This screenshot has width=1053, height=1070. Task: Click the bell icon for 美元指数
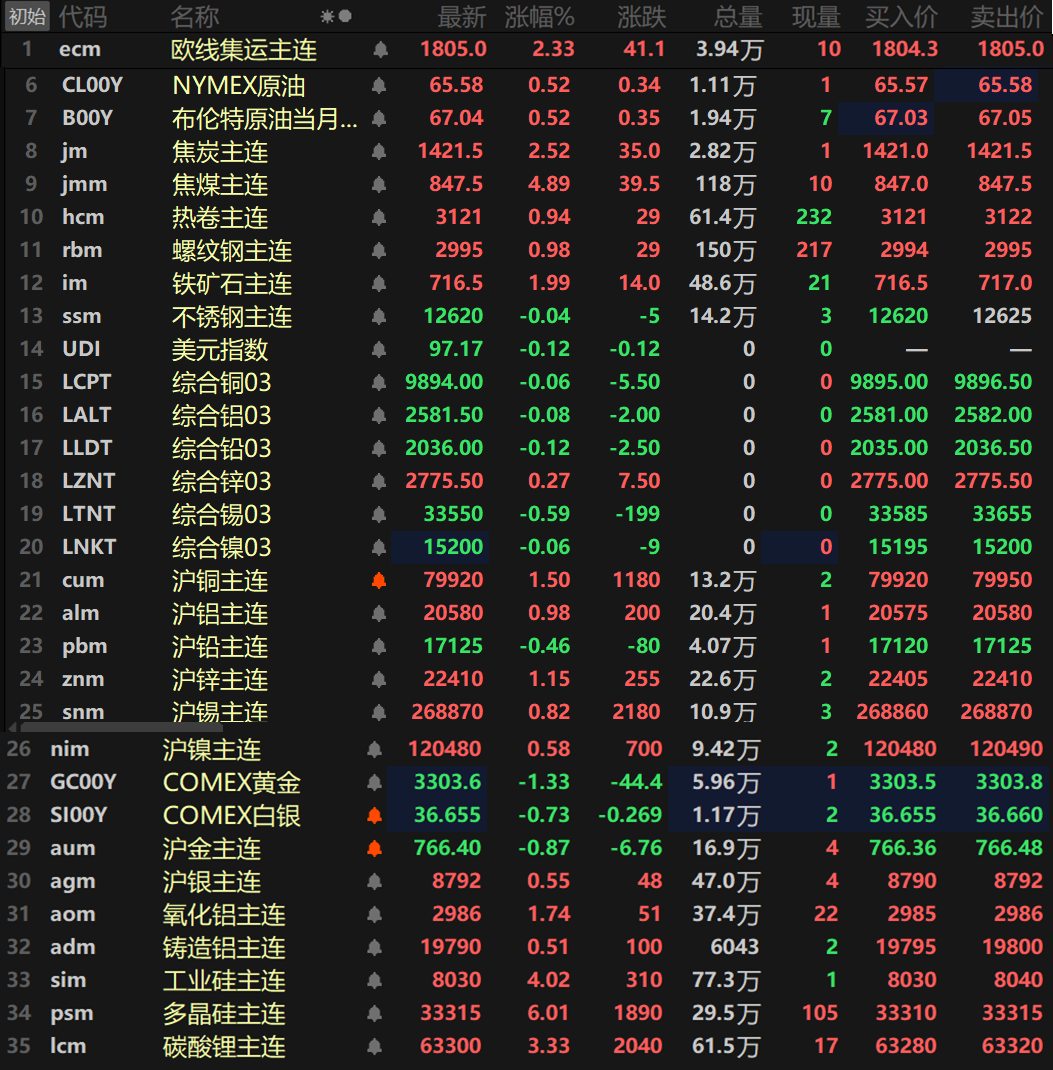(x=379, y=349)
